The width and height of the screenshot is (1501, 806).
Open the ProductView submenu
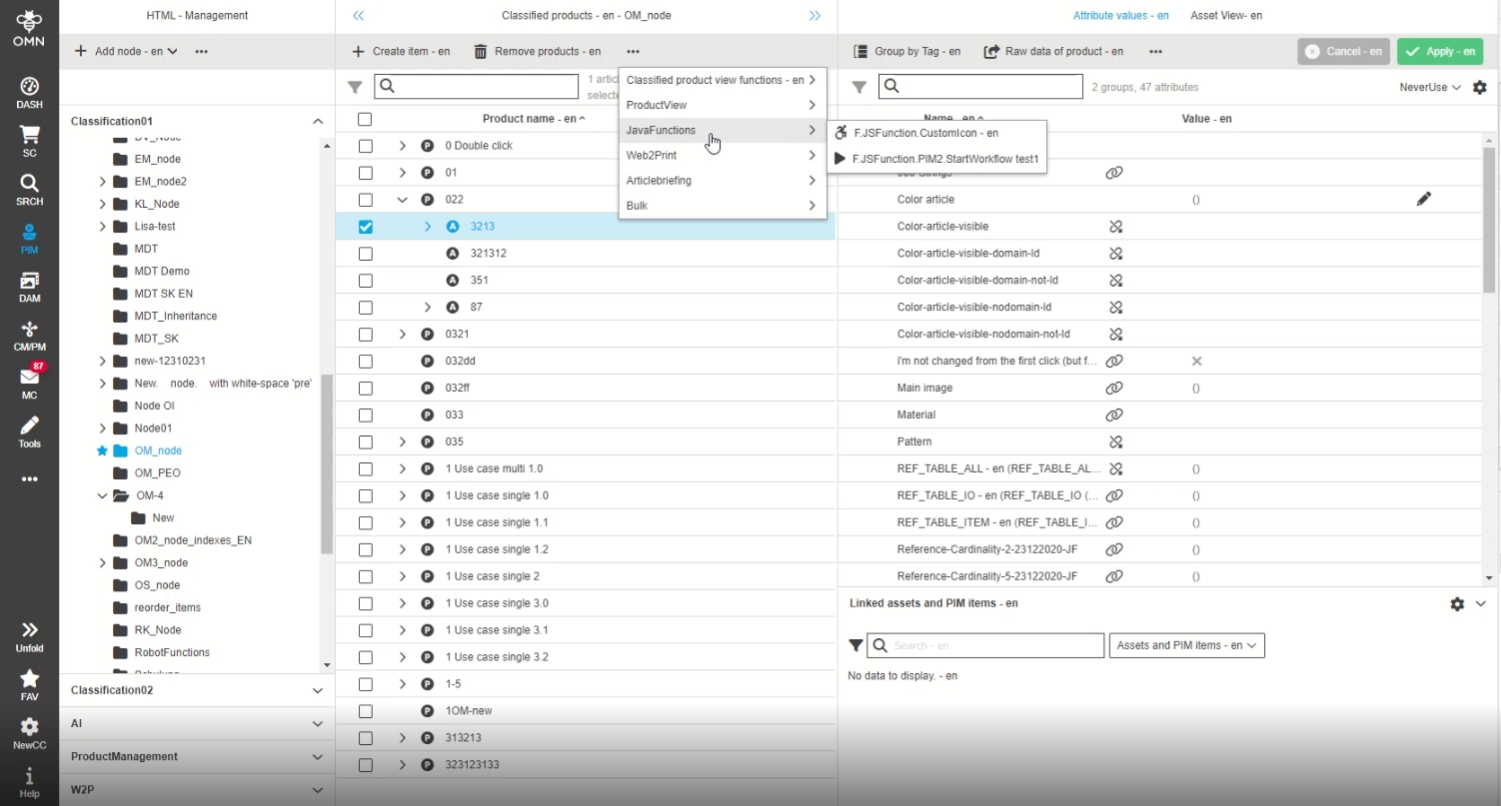pos(722,105)
